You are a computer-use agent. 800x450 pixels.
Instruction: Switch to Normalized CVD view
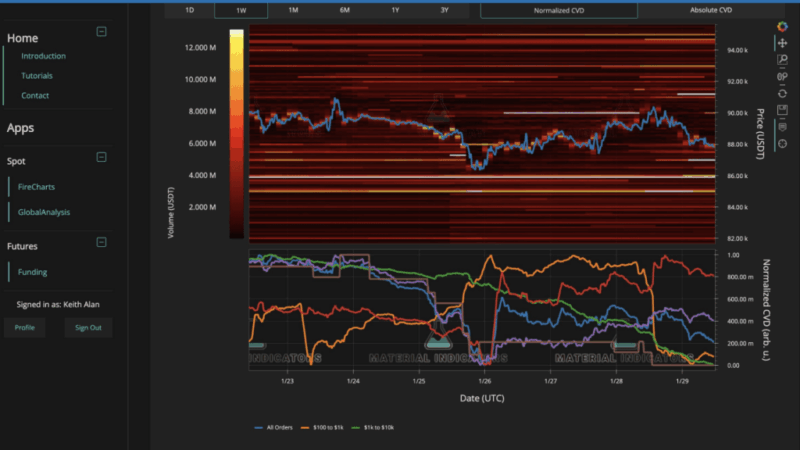tap(559, 10)
